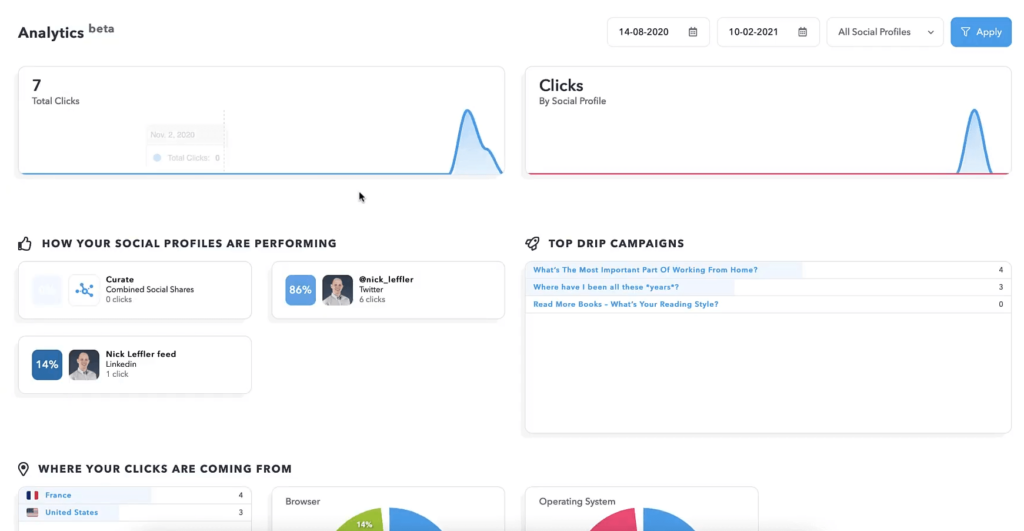
Task: Expand the All Social Profiles dropdown
Action: coord(885,32)
